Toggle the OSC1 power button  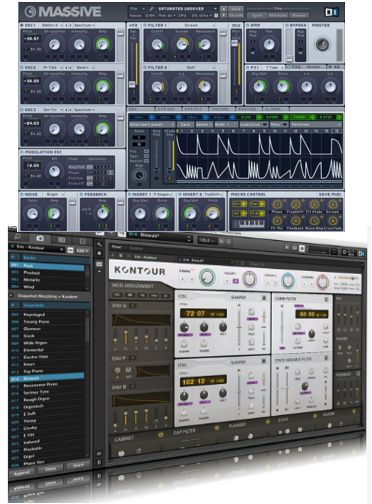(22, 25)
